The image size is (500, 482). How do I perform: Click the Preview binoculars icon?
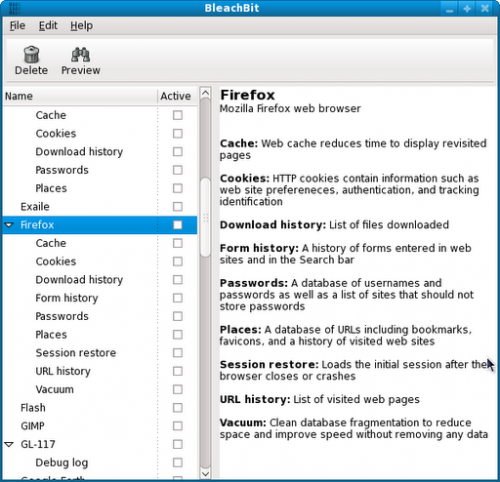tap(80, 55)
